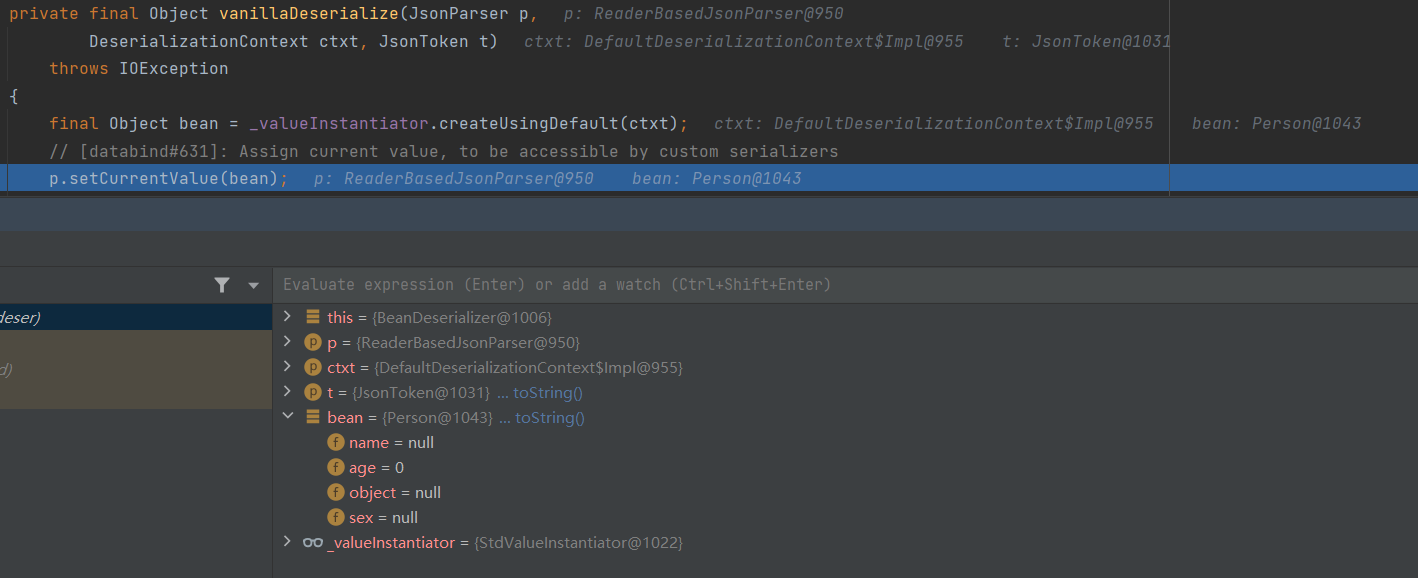Click the field icon next to 'sex'
The image size is (1418, 578).
click(x=336, y=518)
